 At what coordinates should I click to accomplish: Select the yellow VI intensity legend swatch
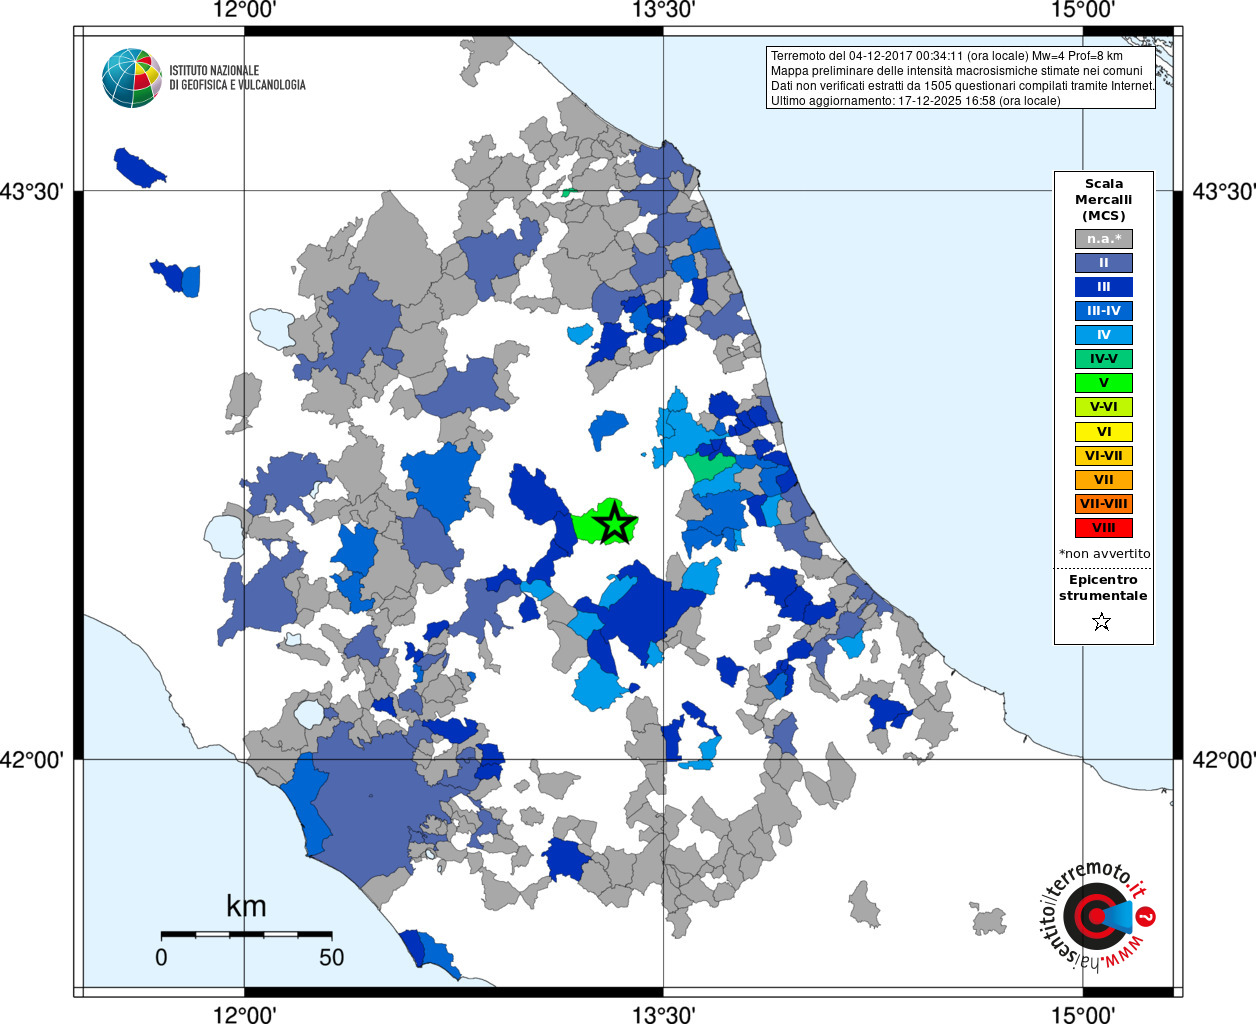(1104, 432)
